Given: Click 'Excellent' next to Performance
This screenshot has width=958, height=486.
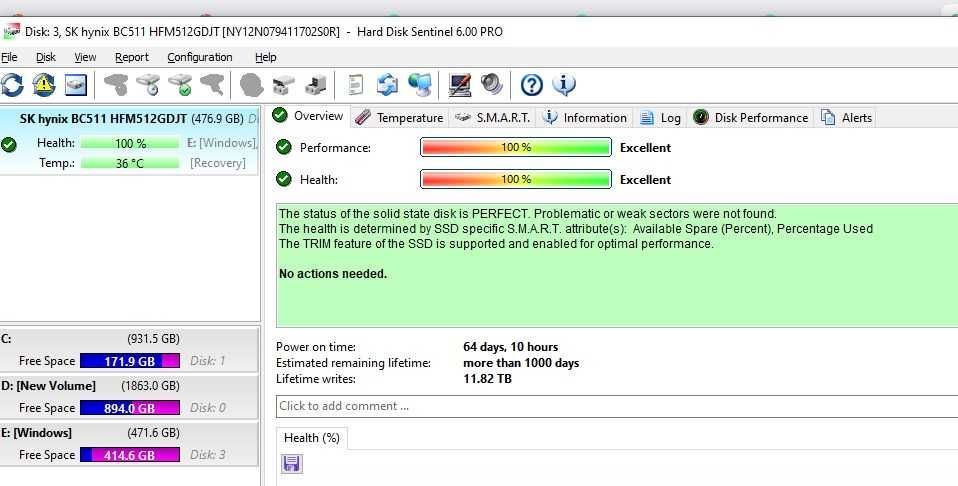Looking at the screenshot, I should click(645, 147).
